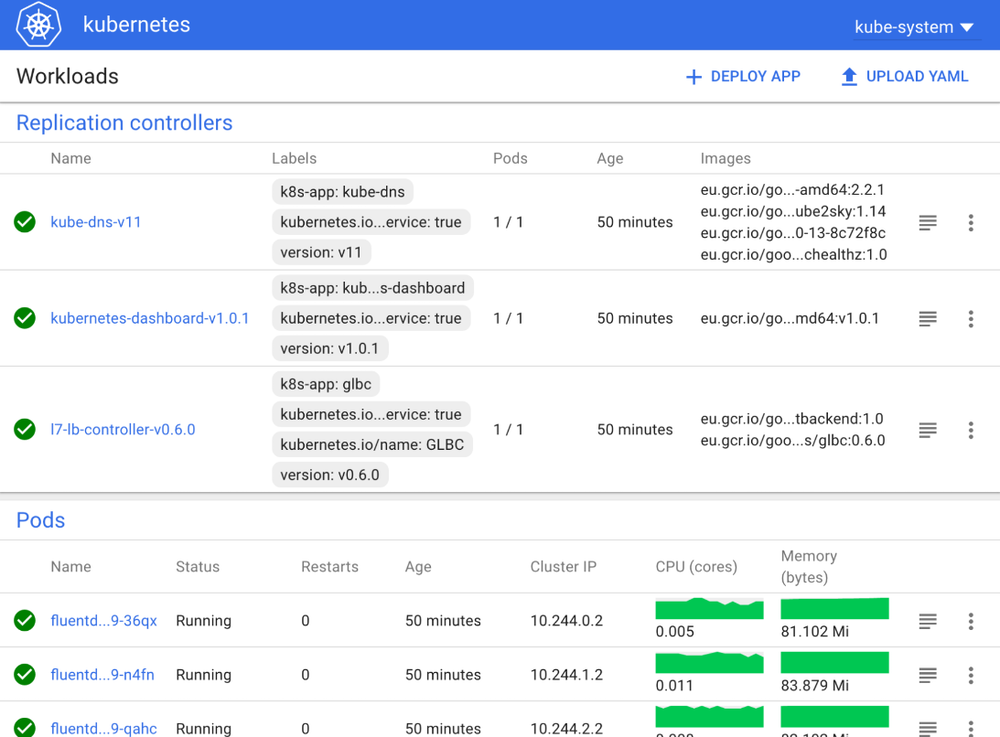Open logs for the l7-lb-controller-v0.6.0 controller
The width and height of the screenshot is (1000, 737).
pos(927,430)
